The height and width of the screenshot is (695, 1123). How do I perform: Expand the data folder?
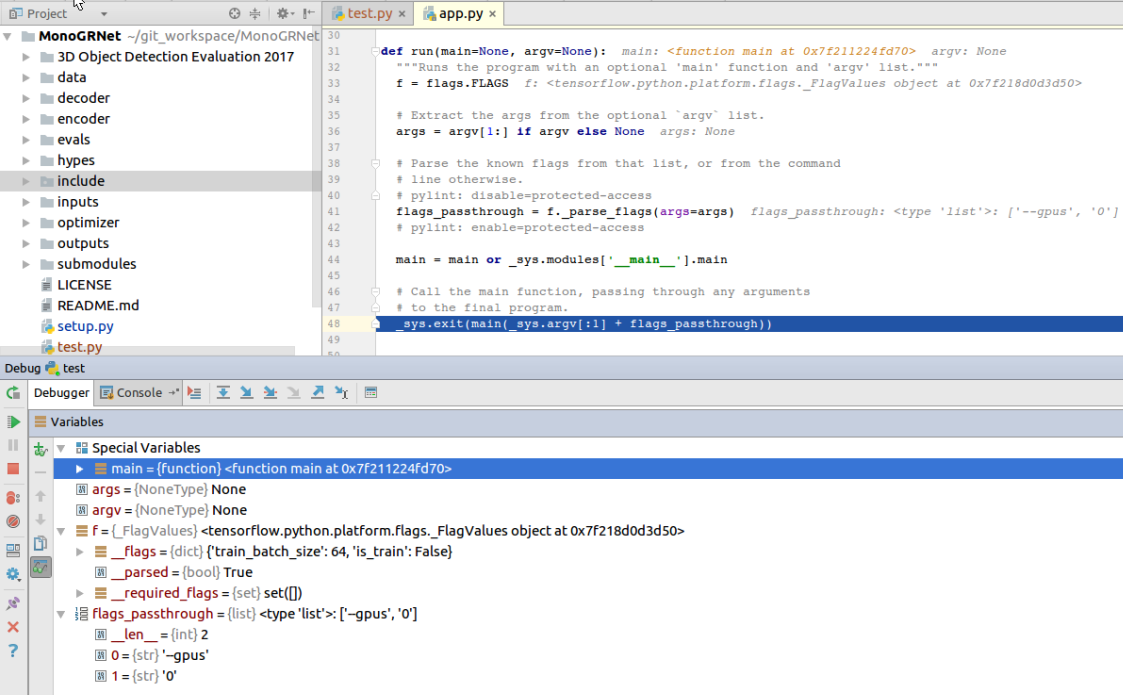click(x=26, y=77)
